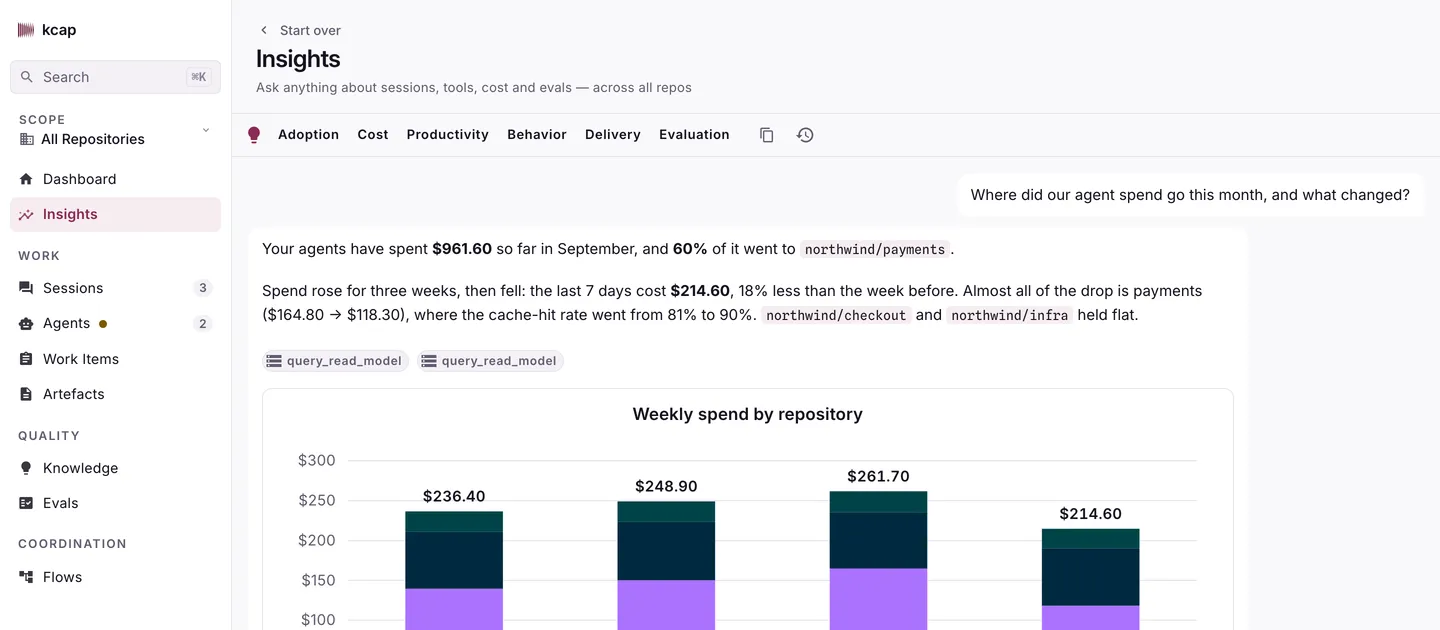Click the Weekly spend by repository title
The height and width of the screenshot is (630, 1440).
(x=748, y=414)
